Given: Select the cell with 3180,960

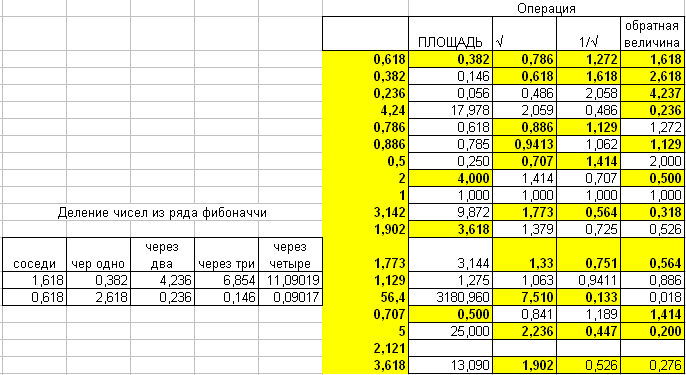Looking at the screenshot, I should pyautogui.click(x=451, y=297).
